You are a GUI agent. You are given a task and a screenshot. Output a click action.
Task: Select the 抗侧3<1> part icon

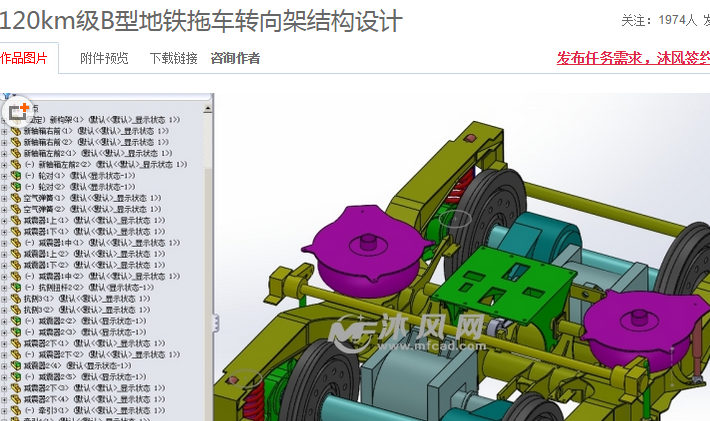coord(16,298)
